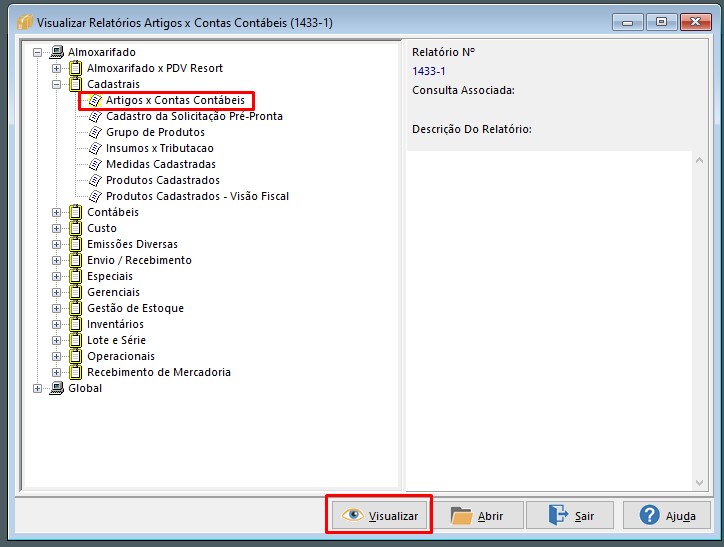724x547 pixels.
Task: Click inside the Descrição Do Relatório text area
Action: click(549, 321)
